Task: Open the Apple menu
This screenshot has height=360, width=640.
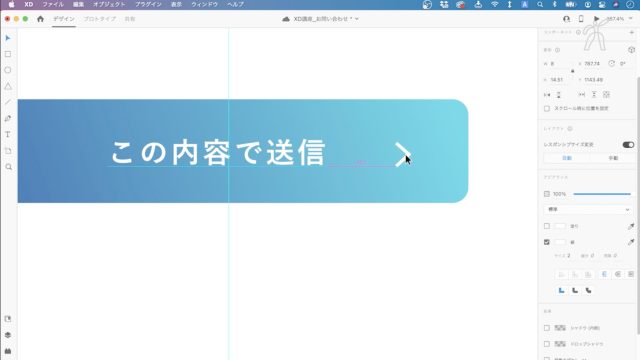Action: 12,4
